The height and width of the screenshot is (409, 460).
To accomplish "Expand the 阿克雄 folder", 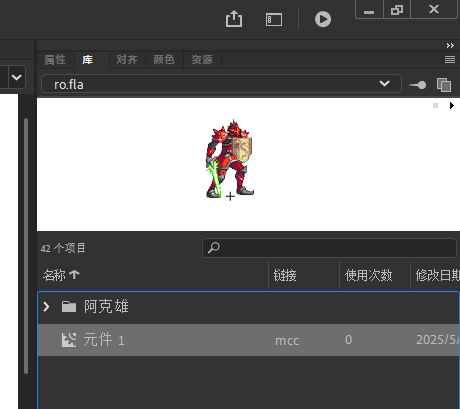I will 47,307.
